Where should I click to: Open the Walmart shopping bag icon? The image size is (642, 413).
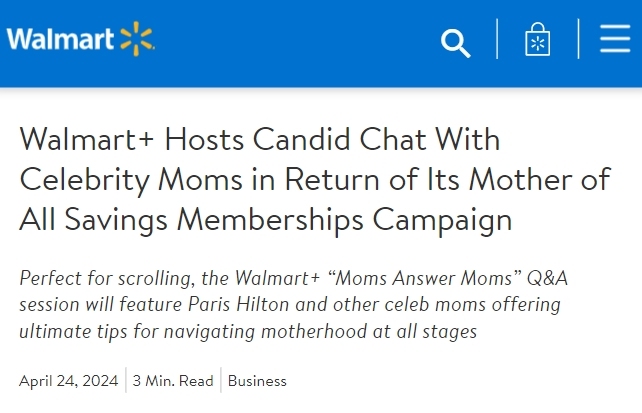538,39
